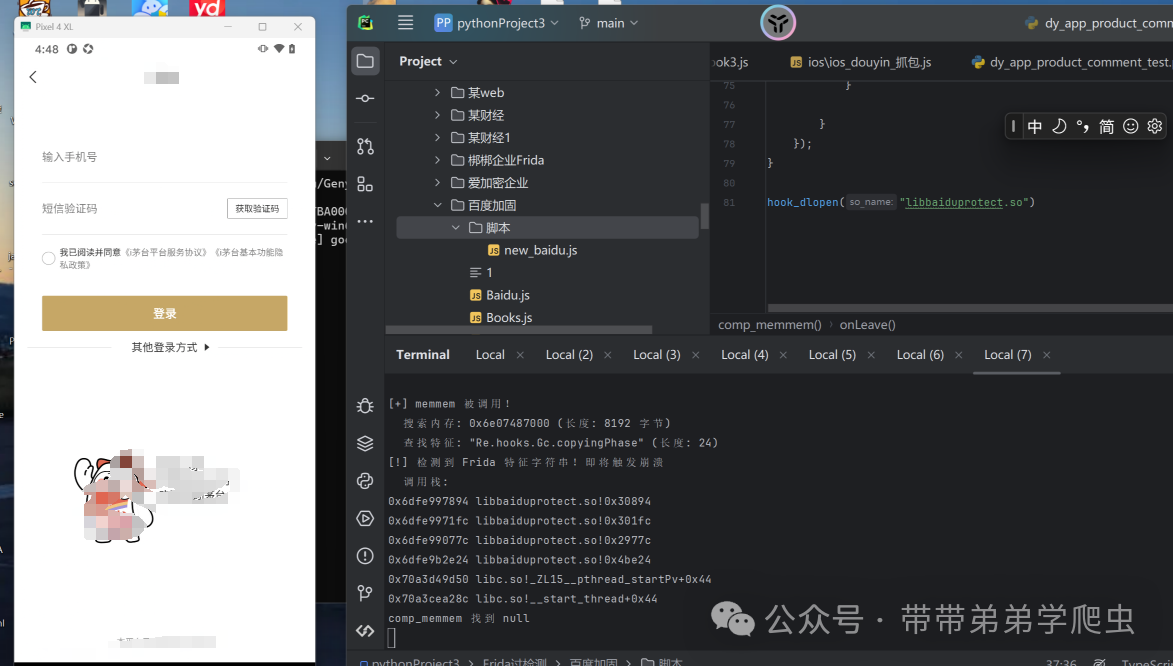Open IME settings gear icon
Viewport: 1173px width, 666px height.
point(1155,126)
